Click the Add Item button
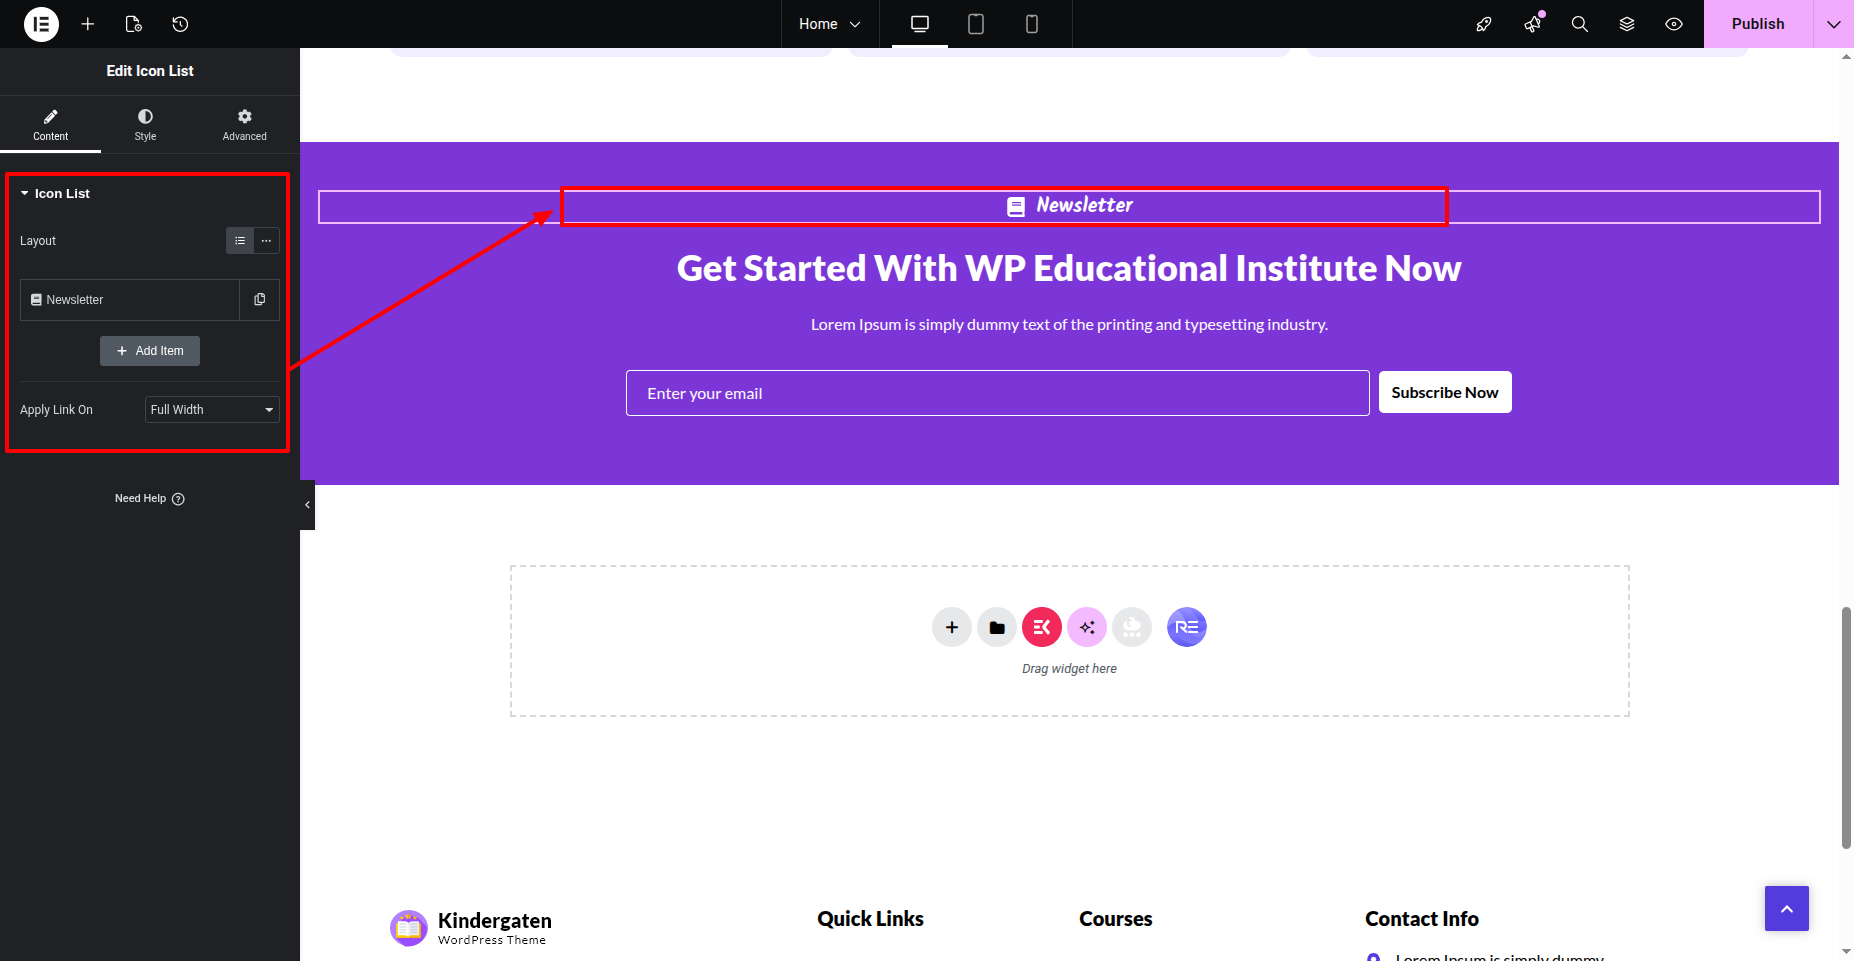1854x961 pixels. coord(150,351)
